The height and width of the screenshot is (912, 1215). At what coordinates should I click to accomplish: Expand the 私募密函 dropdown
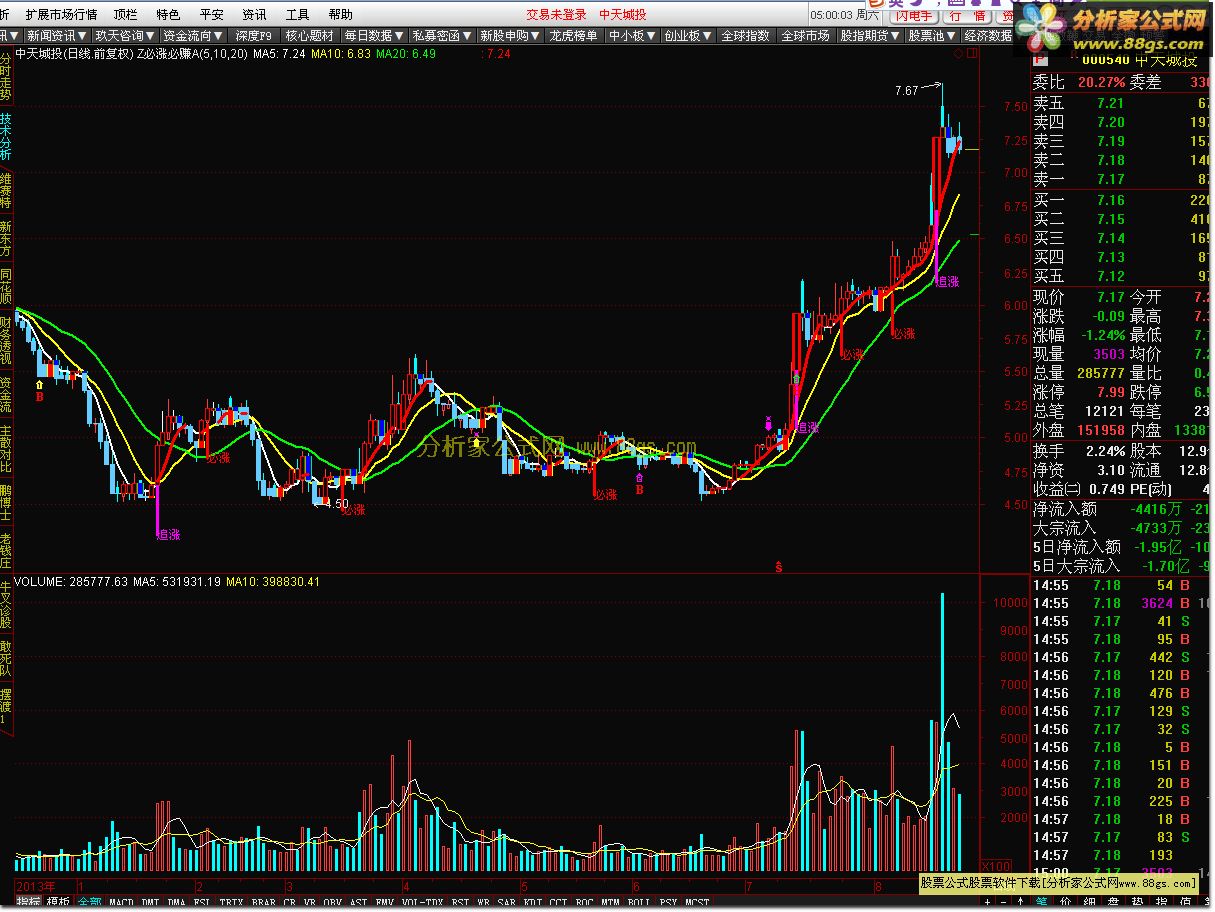[442, 36]
